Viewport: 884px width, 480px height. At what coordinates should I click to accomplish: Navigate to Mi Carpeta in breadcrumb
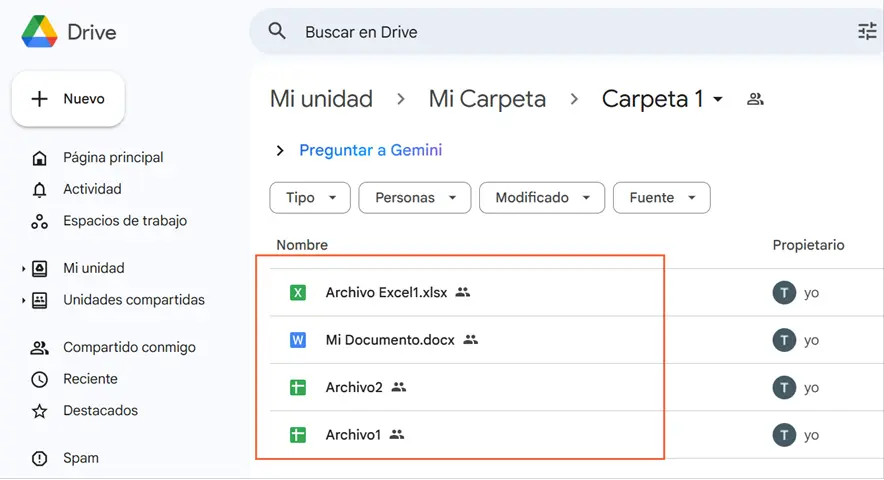click(x=487, y=99)
